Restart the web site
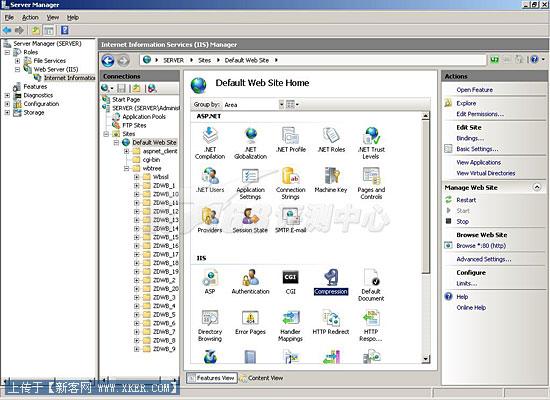550x400 pixels. (x=466, y=200)
